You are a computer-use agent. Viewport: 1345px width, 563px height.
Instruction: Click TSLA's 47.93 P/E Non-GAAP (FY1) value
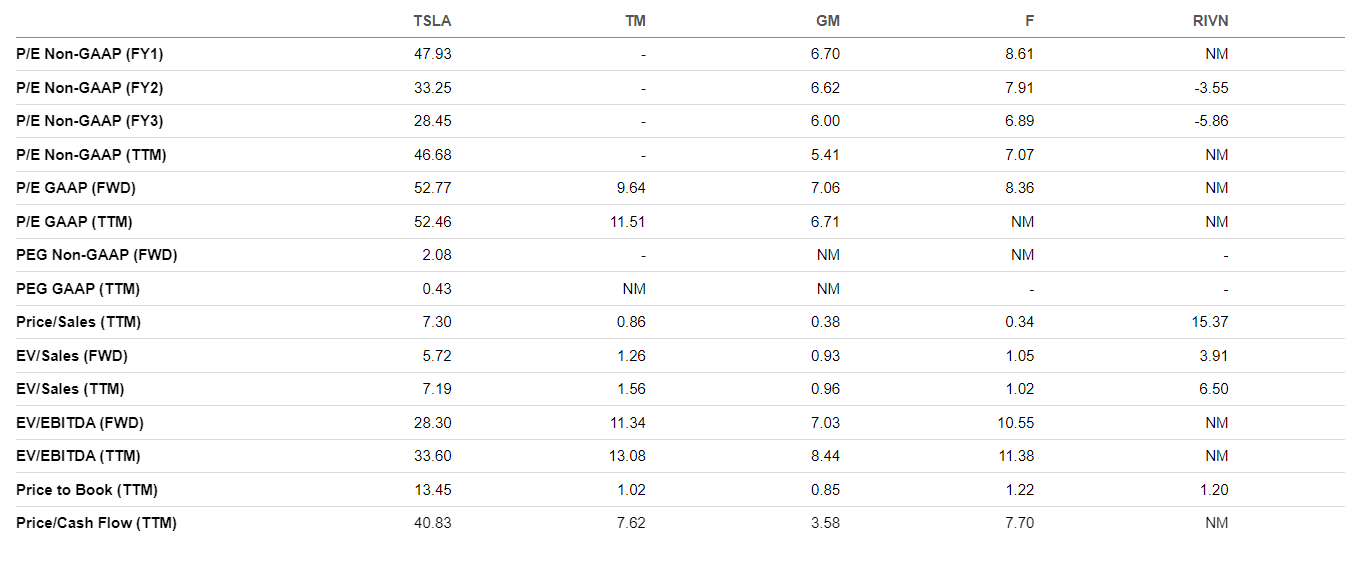click(432, 54)
